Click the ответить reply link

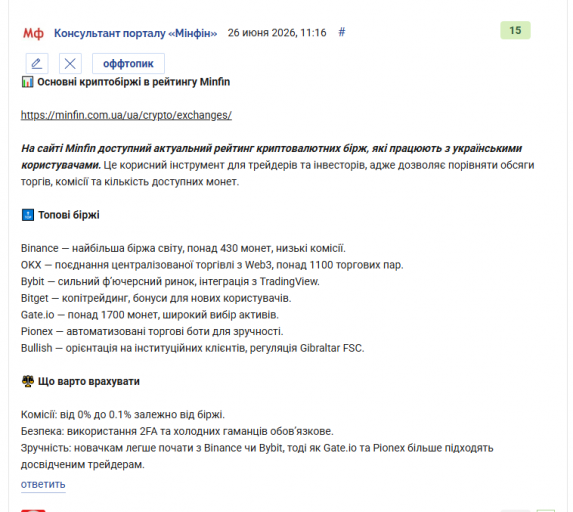tap(43, 484)
